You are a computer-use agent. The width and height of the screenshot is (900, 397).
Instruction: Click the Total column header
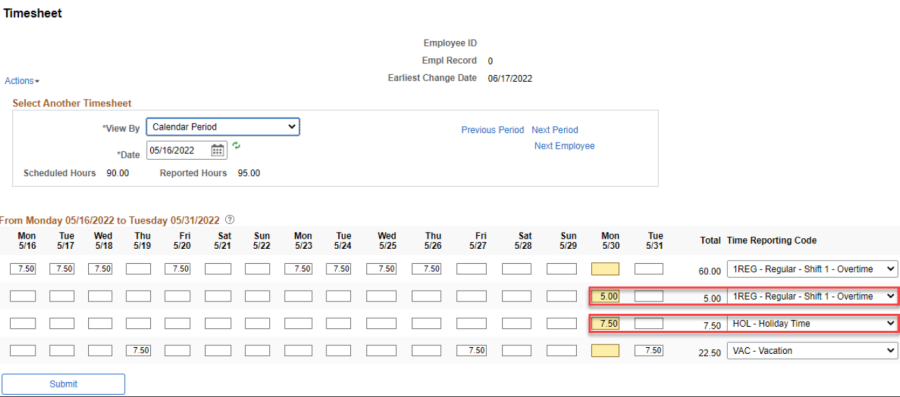point(710,240)
